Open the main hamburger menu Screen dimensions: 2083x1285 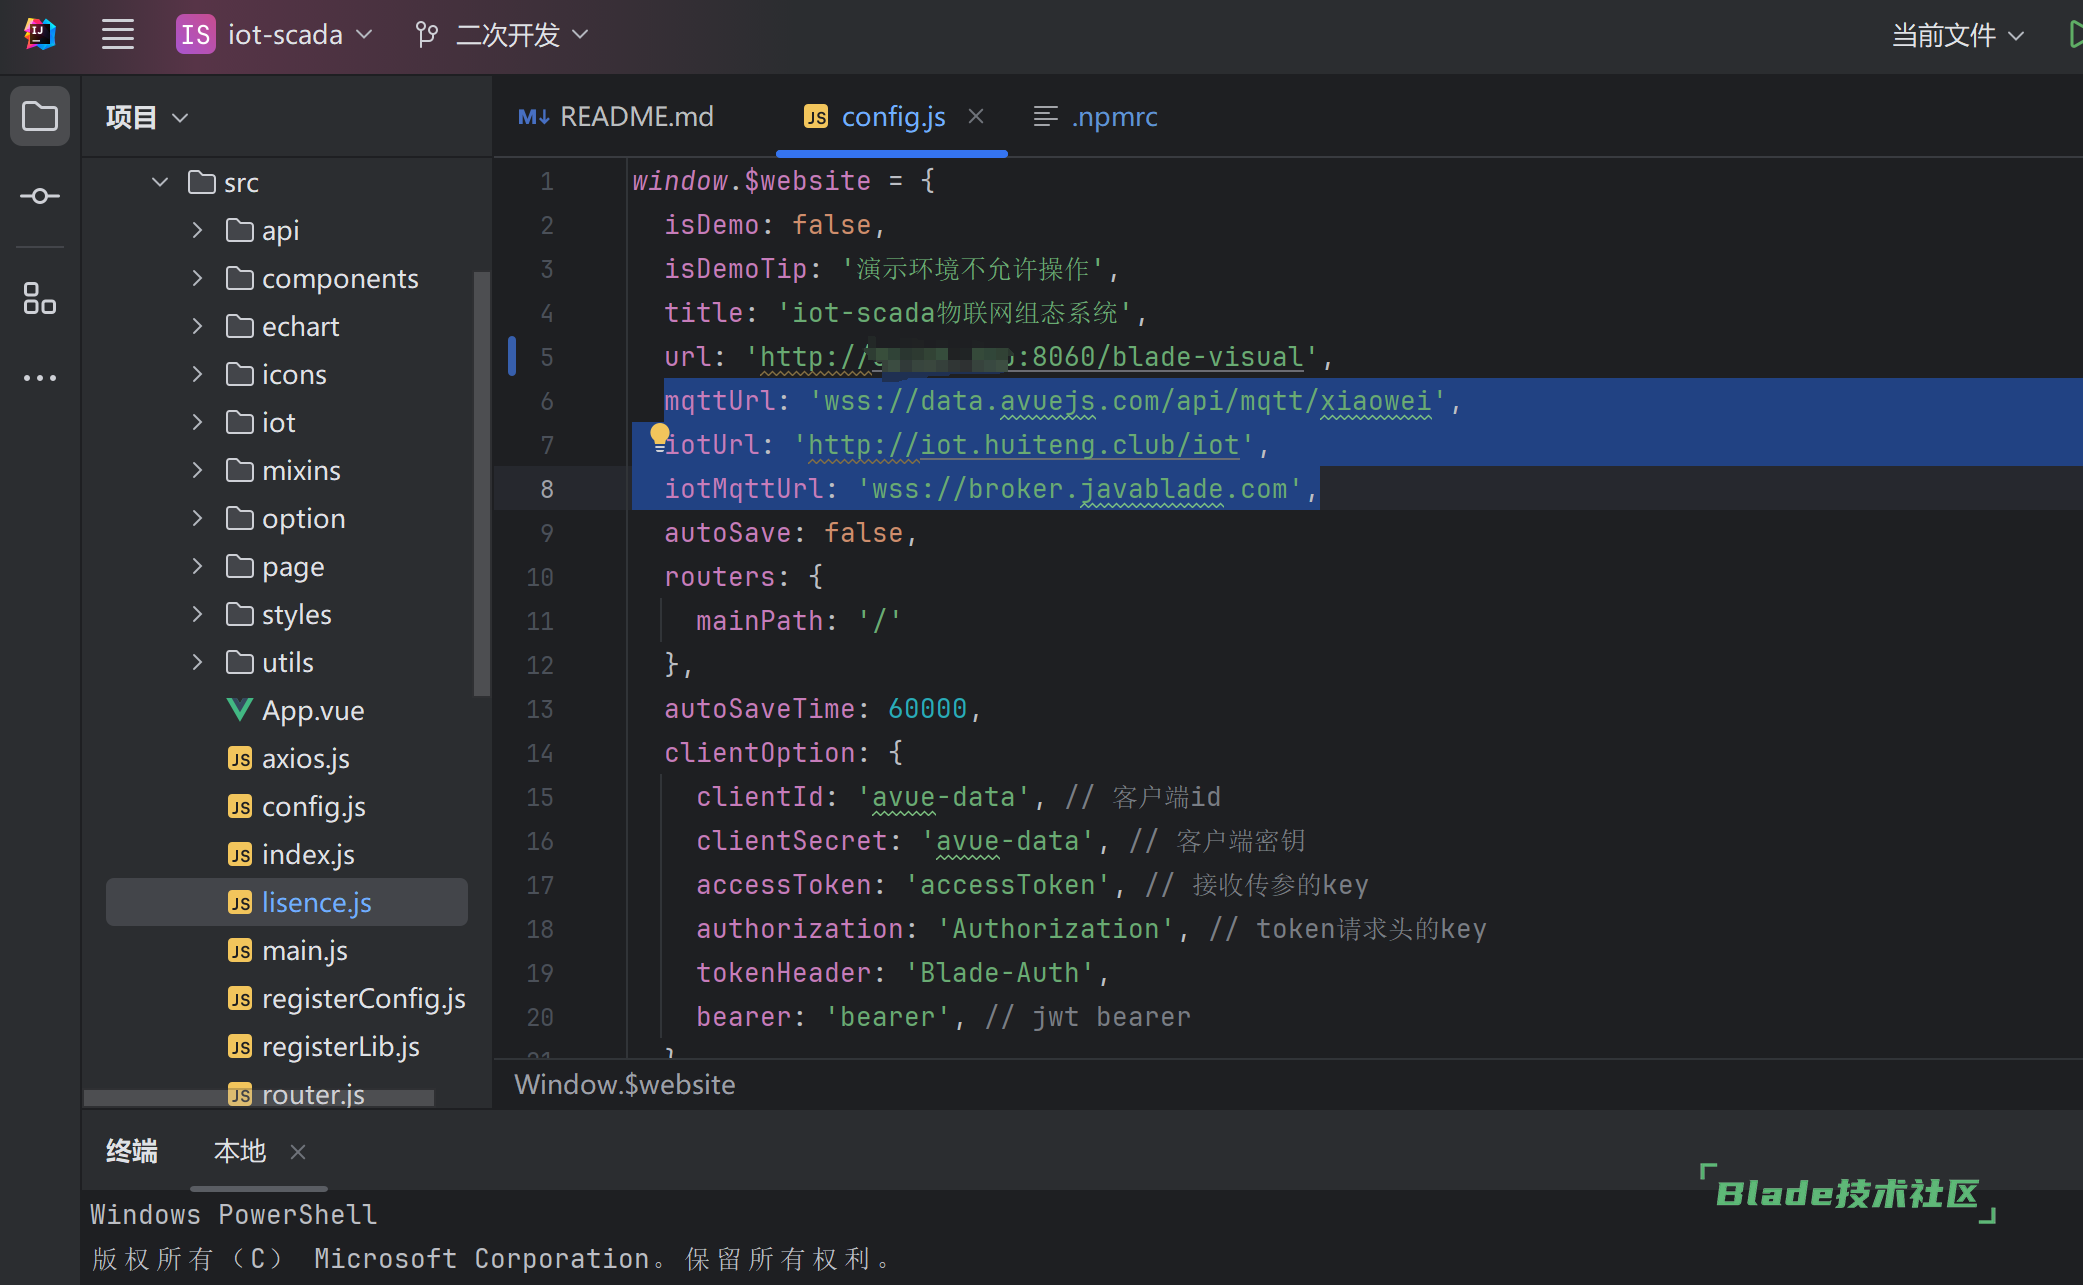[118, 35]
